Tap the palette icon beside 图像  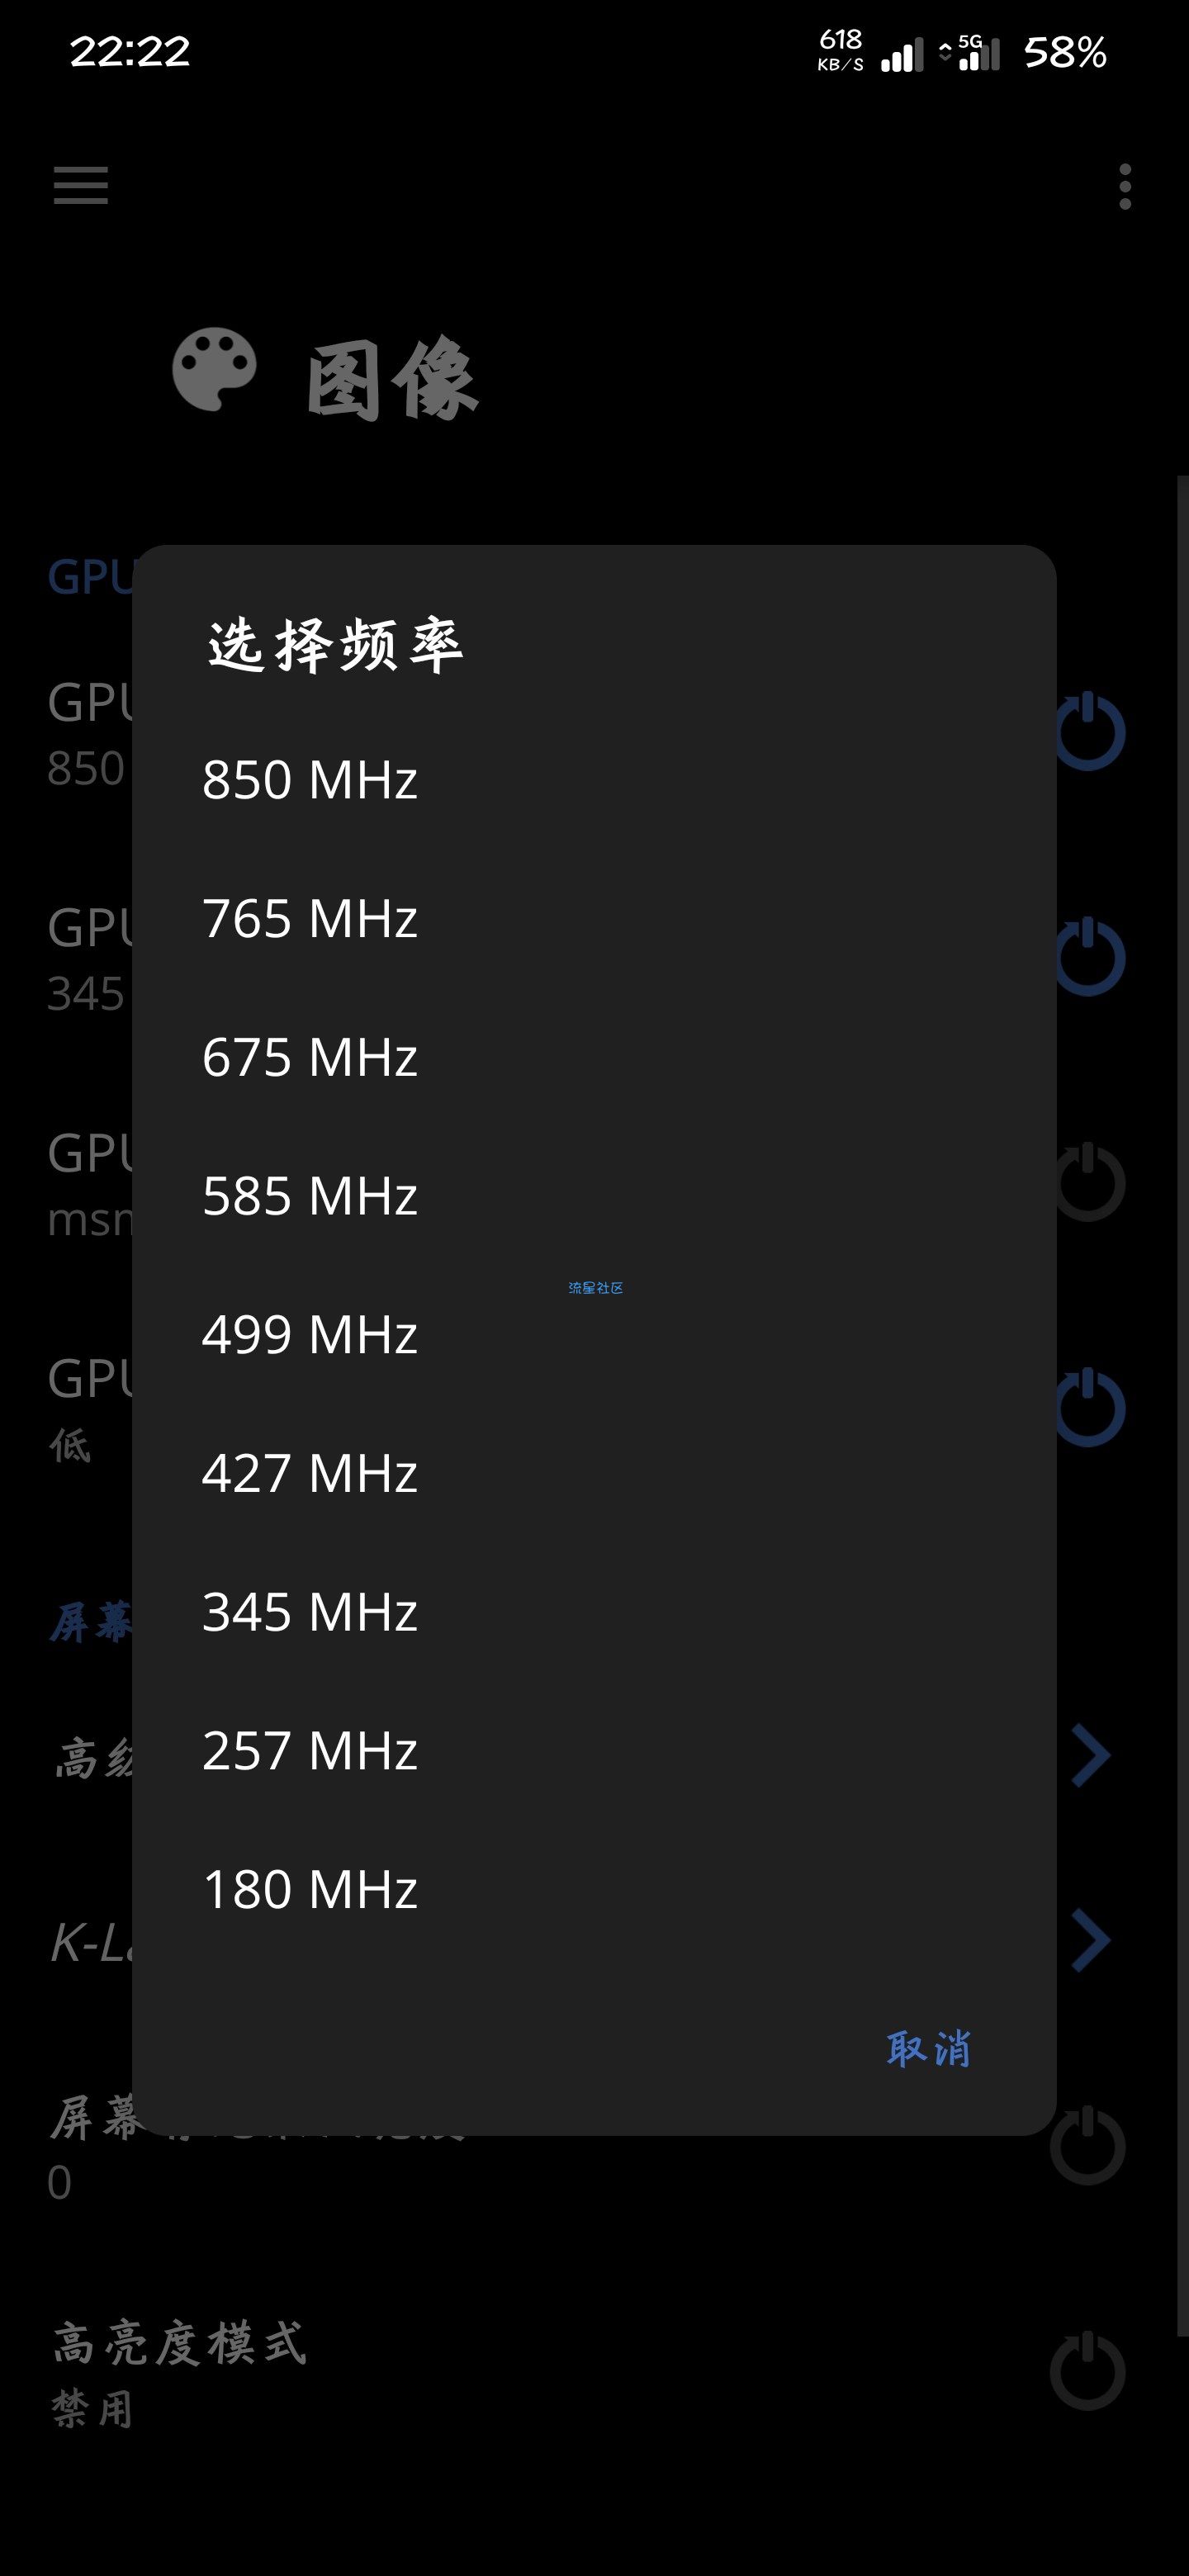[x=214, y=369]
